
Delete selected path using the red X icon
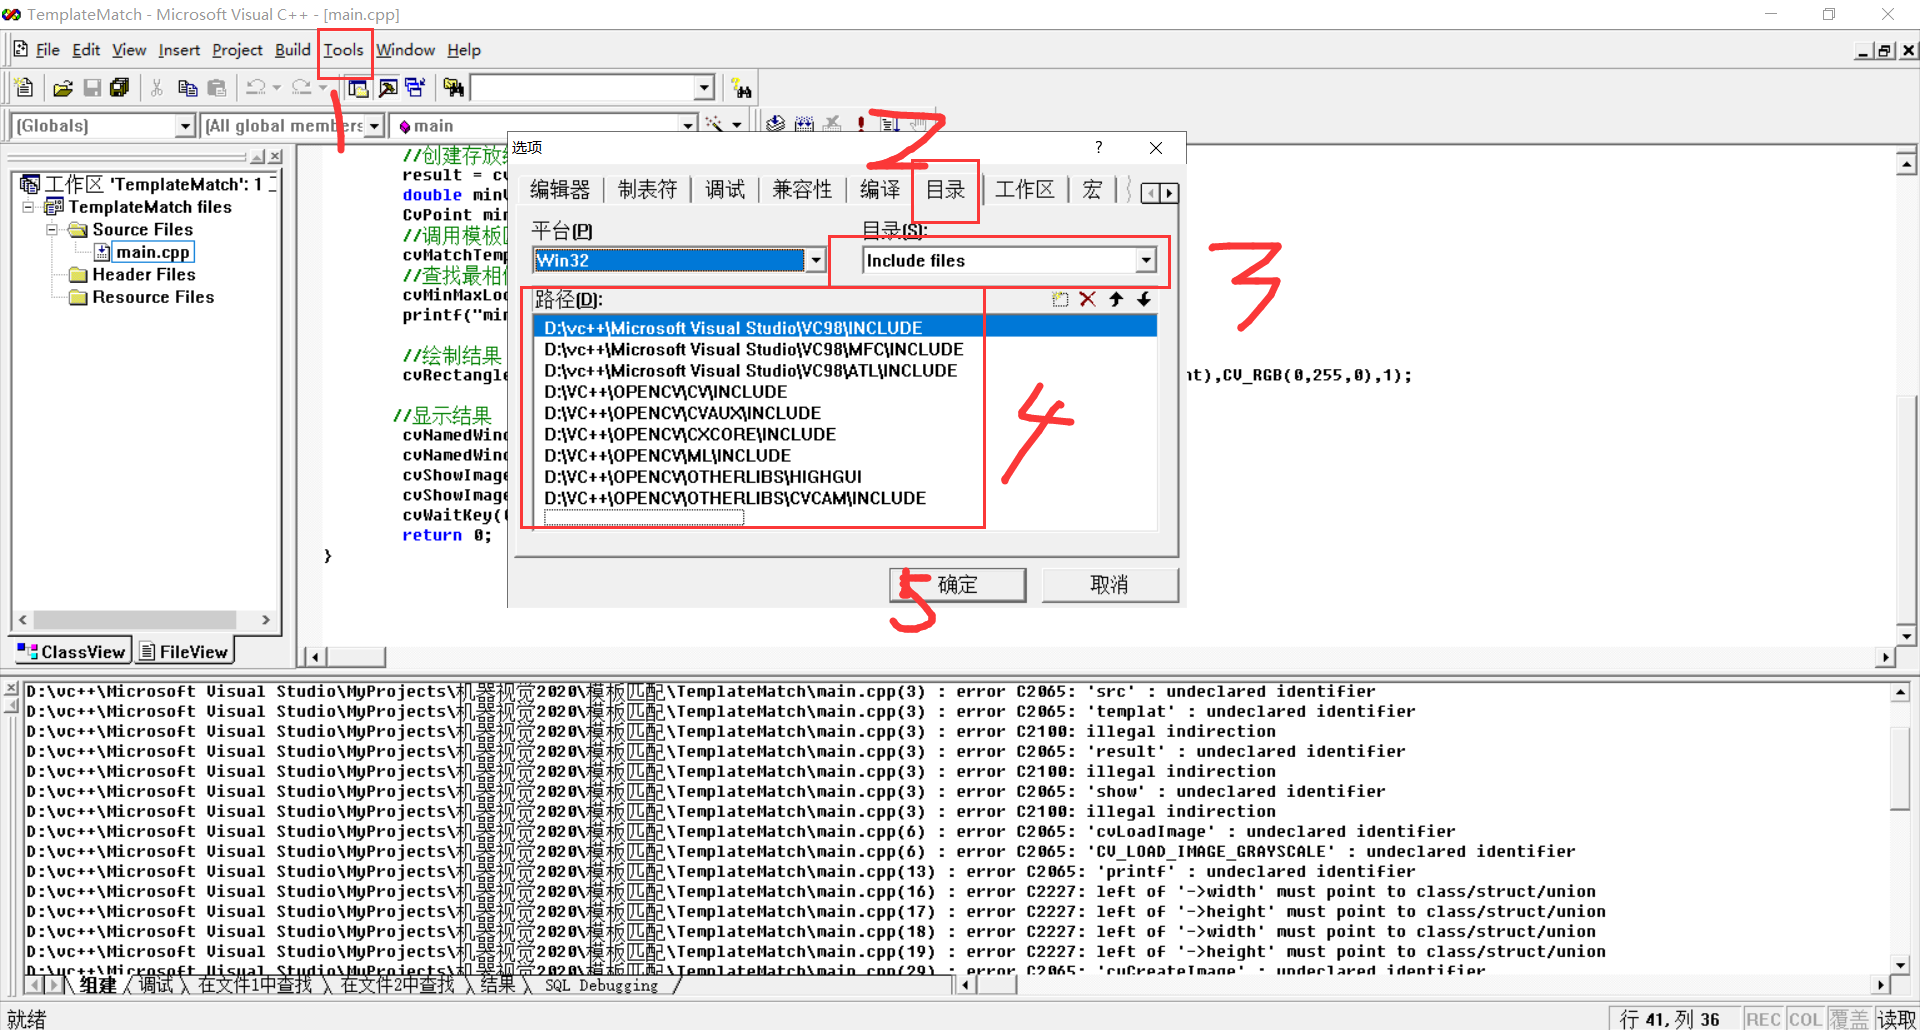[x=1088, y=299]
